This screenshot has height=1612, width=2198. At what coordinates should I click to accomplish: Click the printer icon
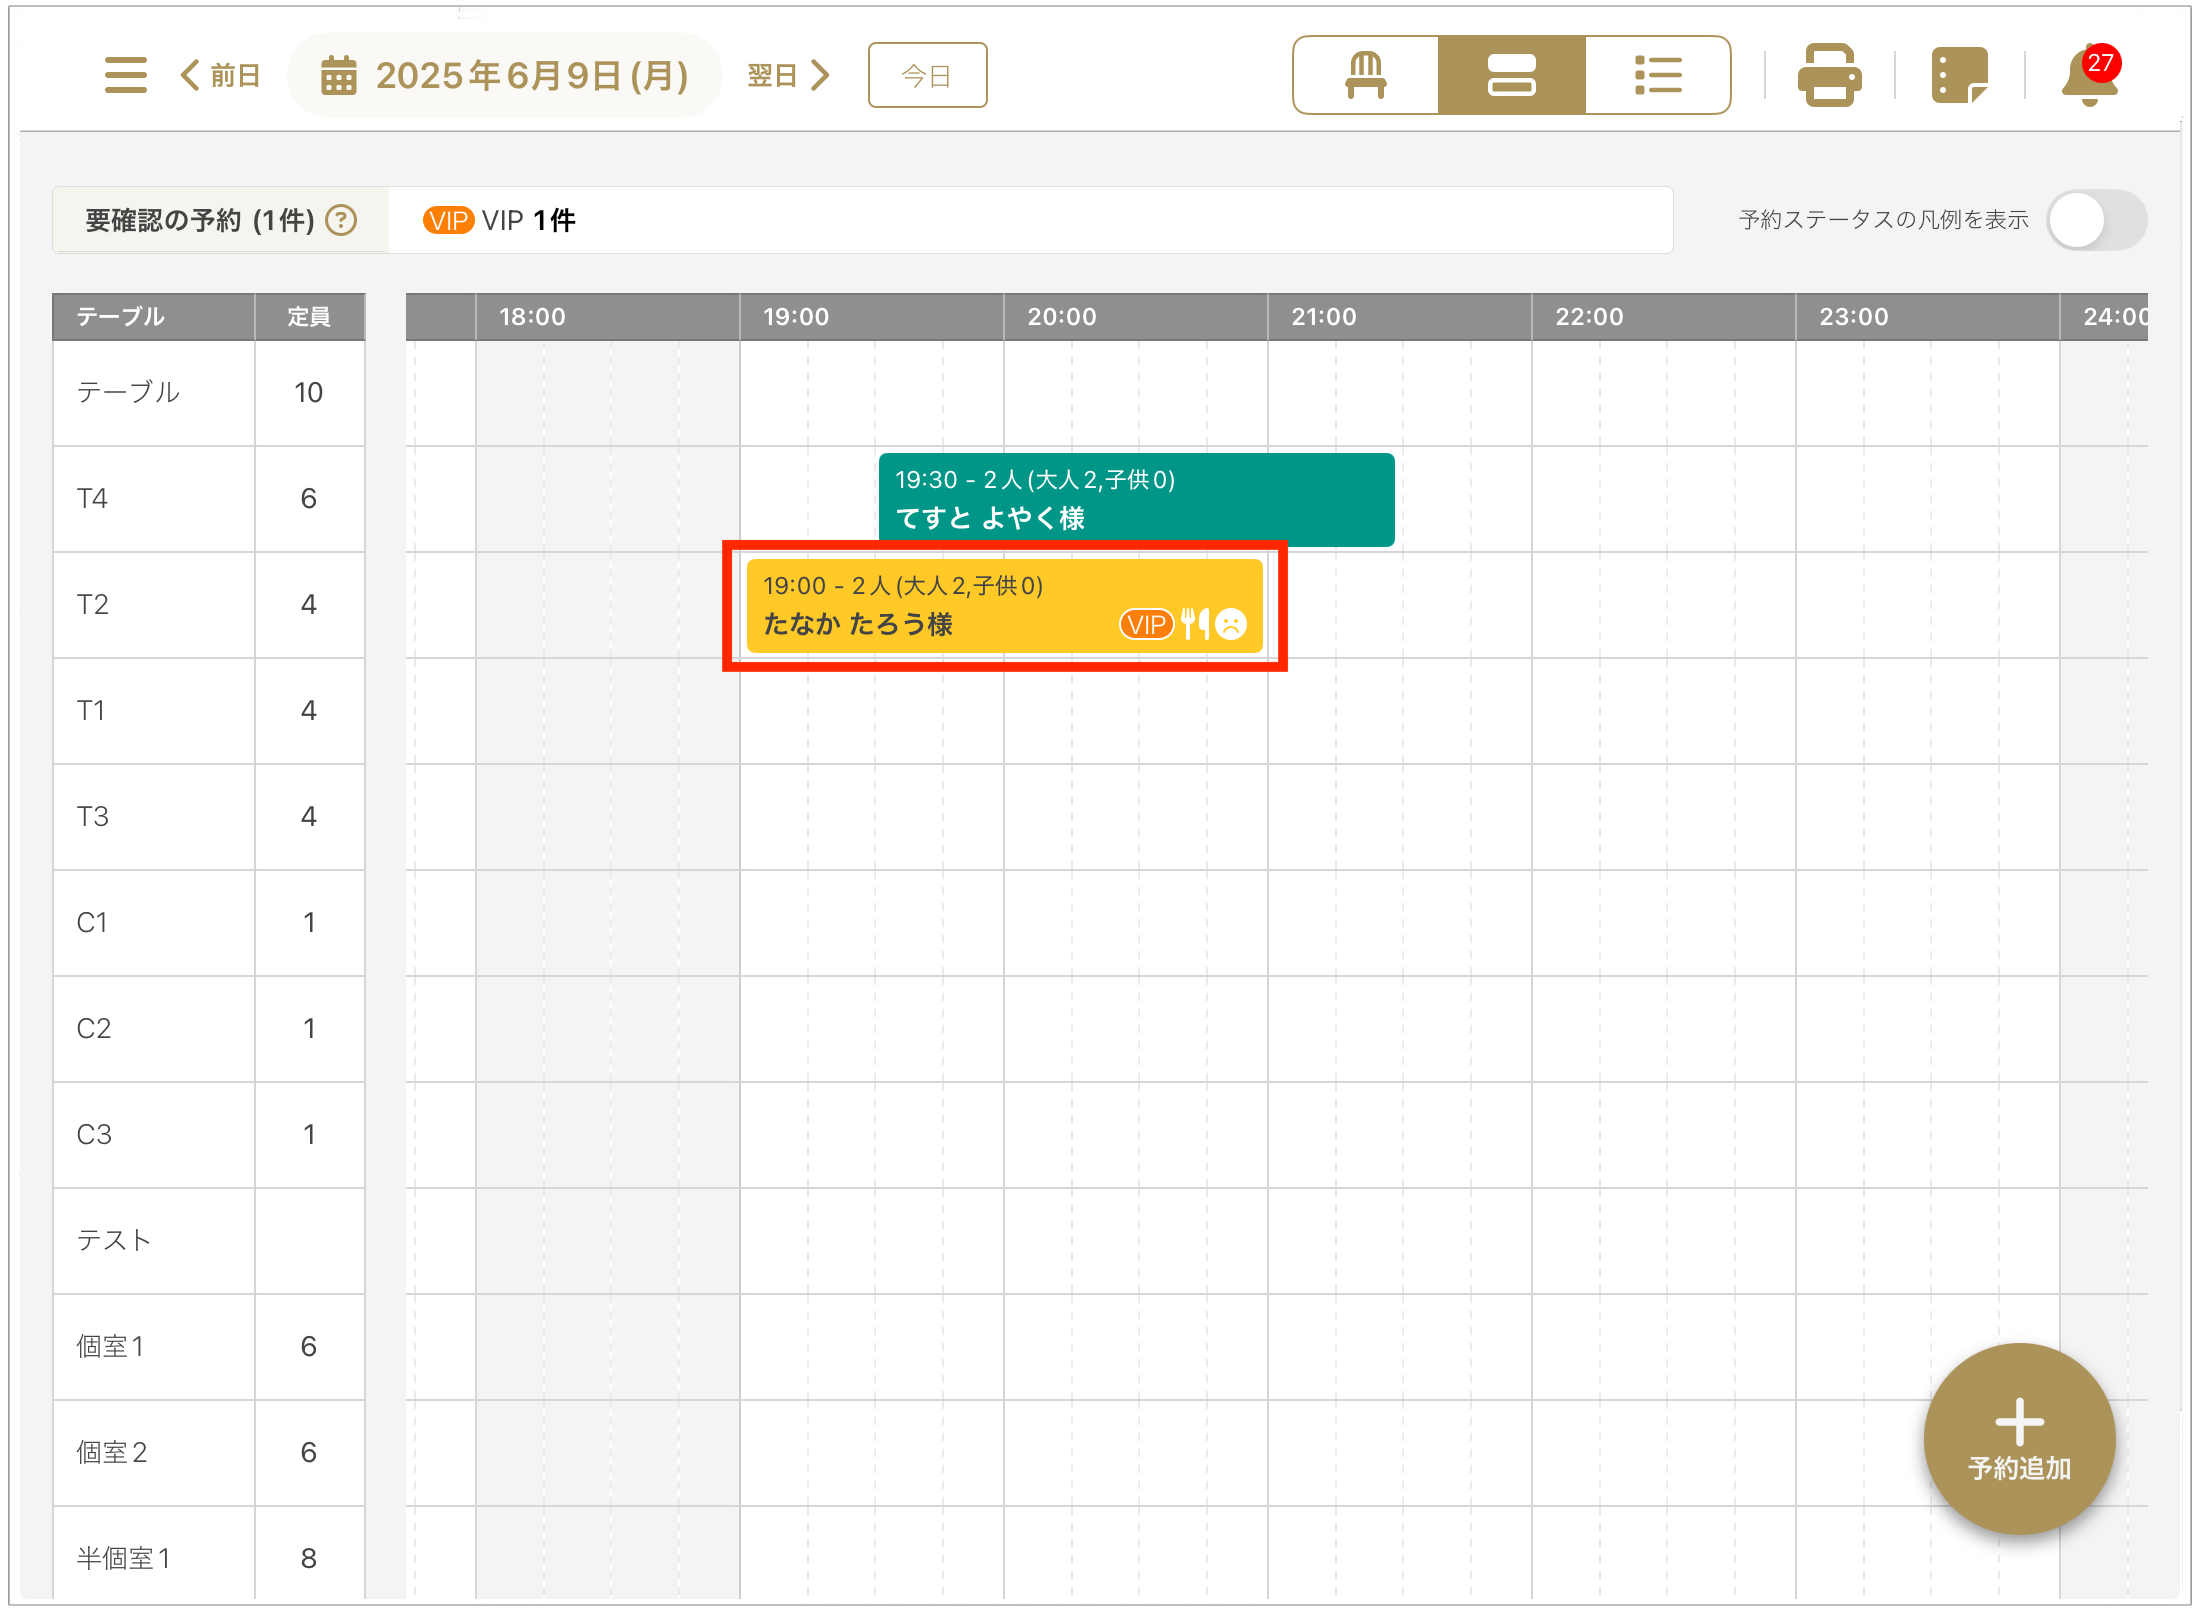point(1828,75)
